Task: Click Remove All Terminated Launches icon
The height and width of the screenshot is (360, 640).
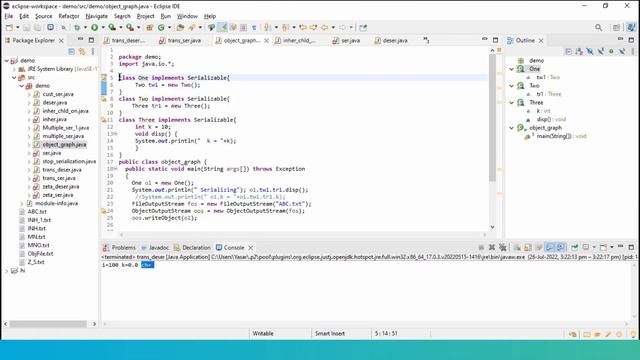Action: coord(503,247)
